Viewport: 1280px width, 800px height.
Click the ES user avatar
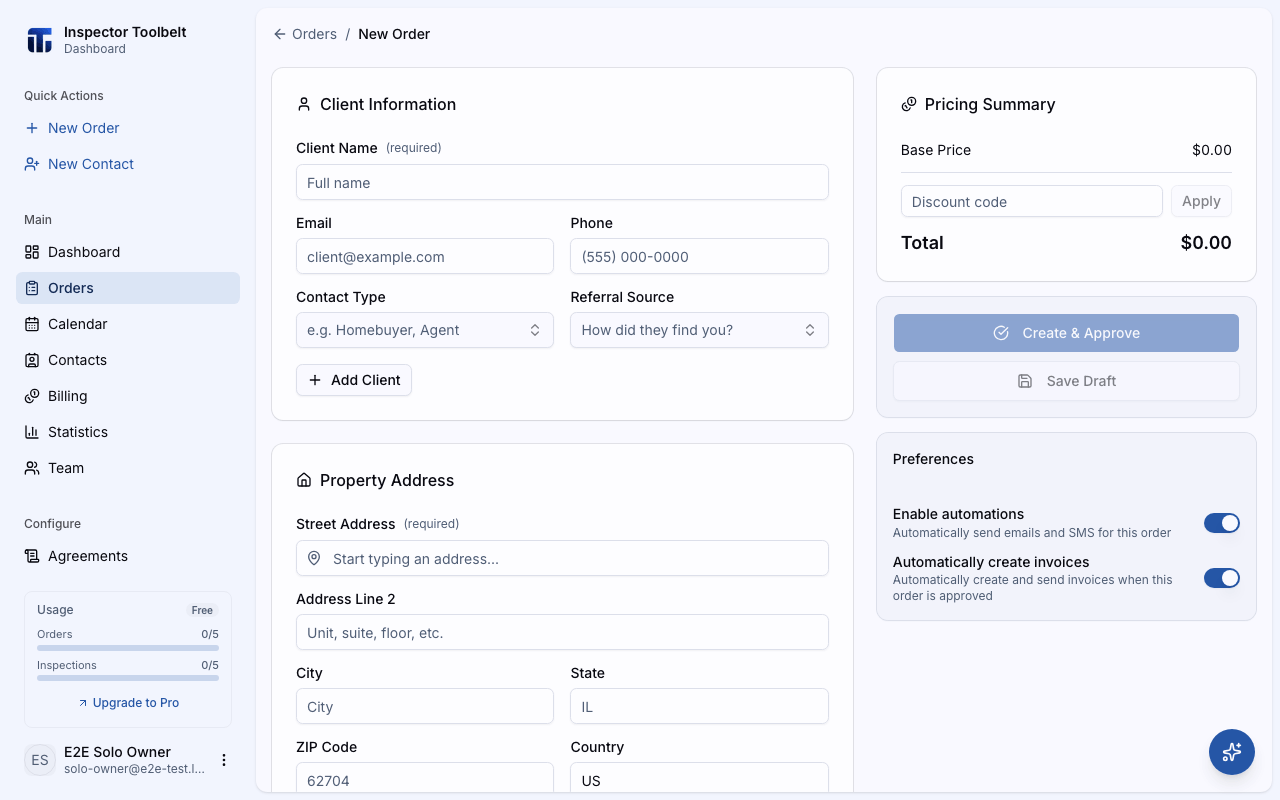click(40, 760)
